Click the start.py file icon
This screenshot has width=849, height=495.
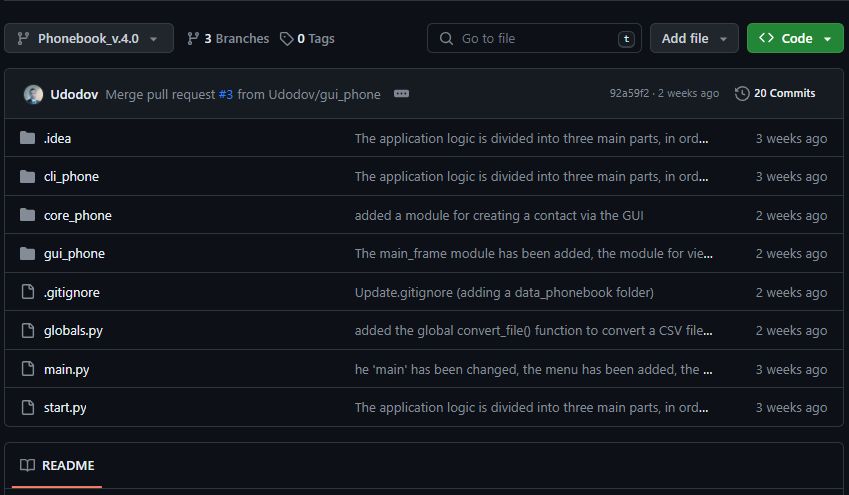[28, 407]
